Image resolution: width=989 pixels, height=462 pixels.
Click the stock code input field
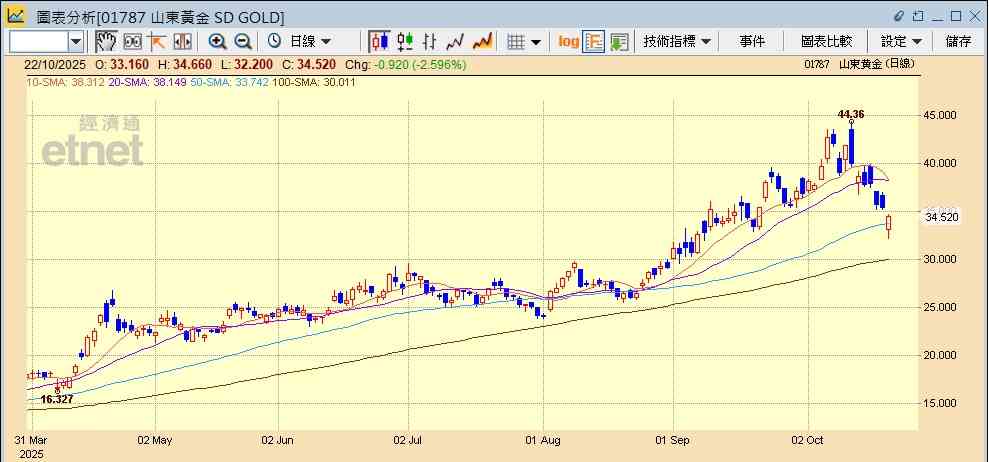38,41
